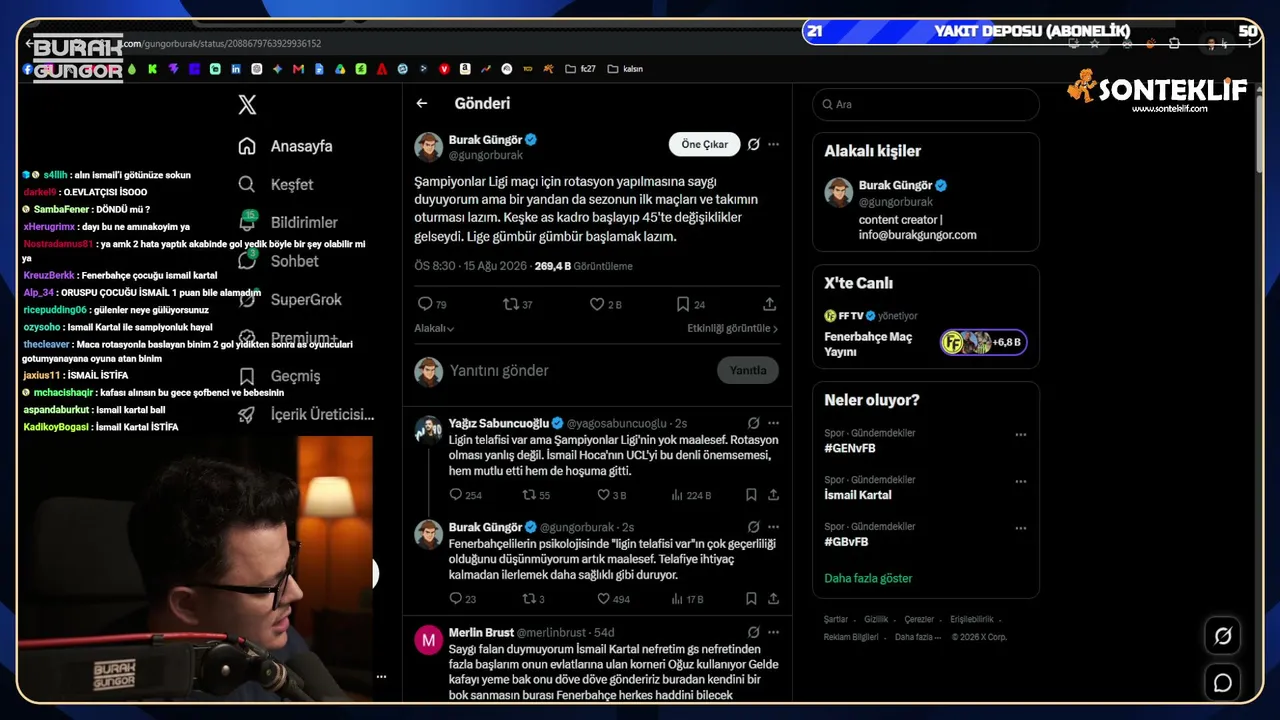Open İsmail Kartal trending topic
The width and height of the screenshot is (1280, 720).
tap(858, 495)
